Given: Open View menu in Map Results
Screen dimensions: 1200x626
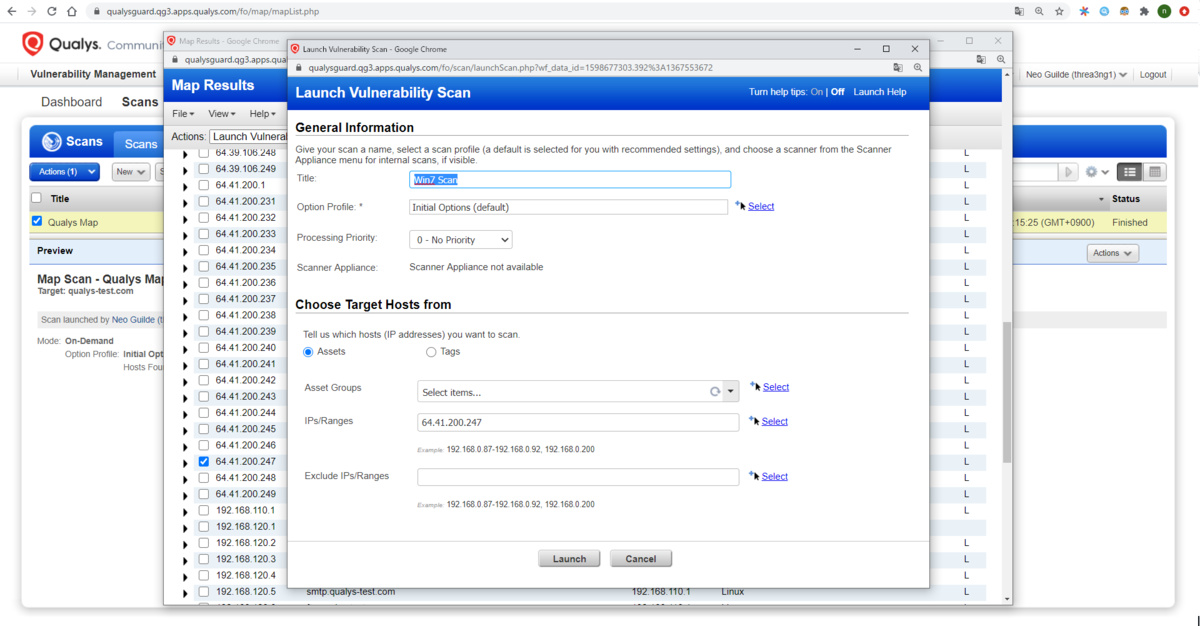Looking at the screenshot, I should (x=222, y=114).
